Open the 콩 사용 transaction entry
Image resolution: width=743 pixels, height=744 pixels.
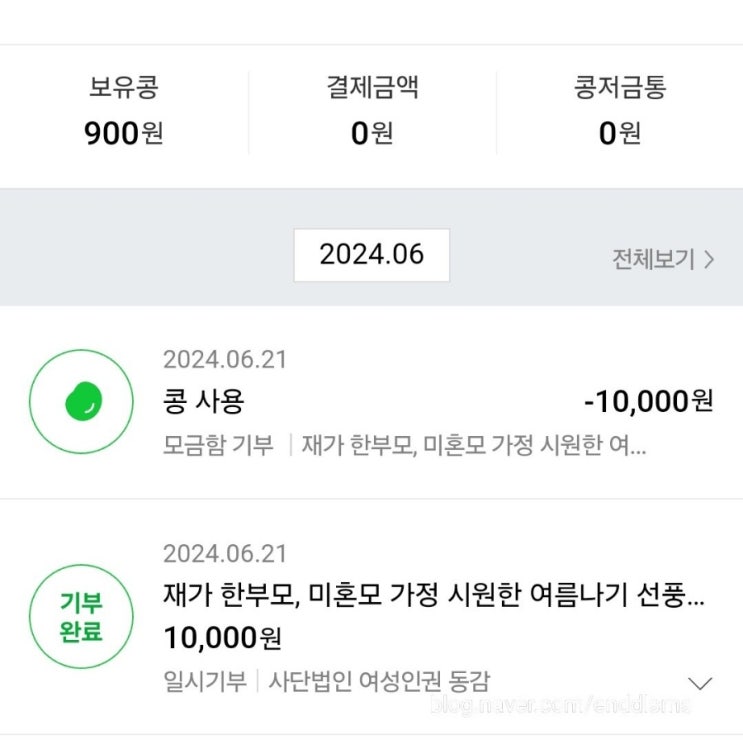pyautogui.click(x=204, y=401)
